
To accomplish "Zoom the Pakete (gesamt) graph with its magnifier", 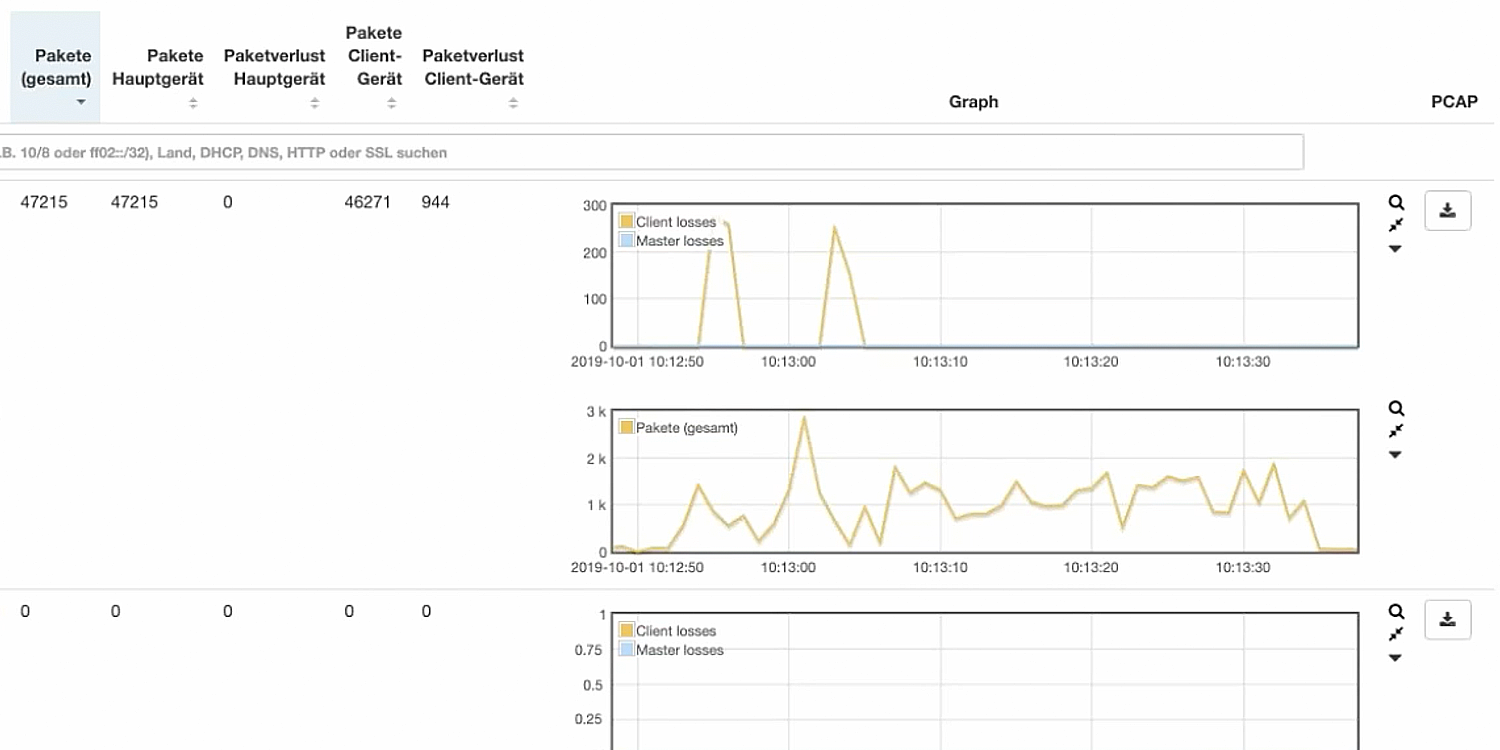I will tap(1396, 409).
